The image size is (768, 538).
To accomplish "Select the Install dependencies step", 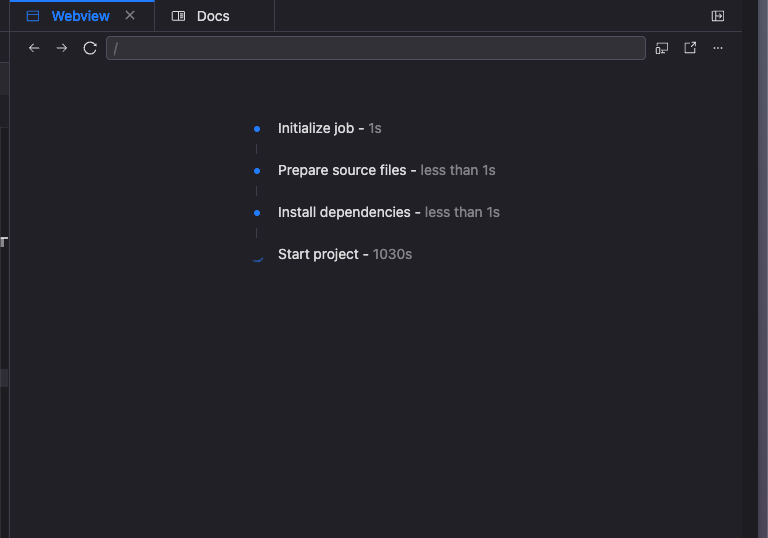I will coord(388,212).
